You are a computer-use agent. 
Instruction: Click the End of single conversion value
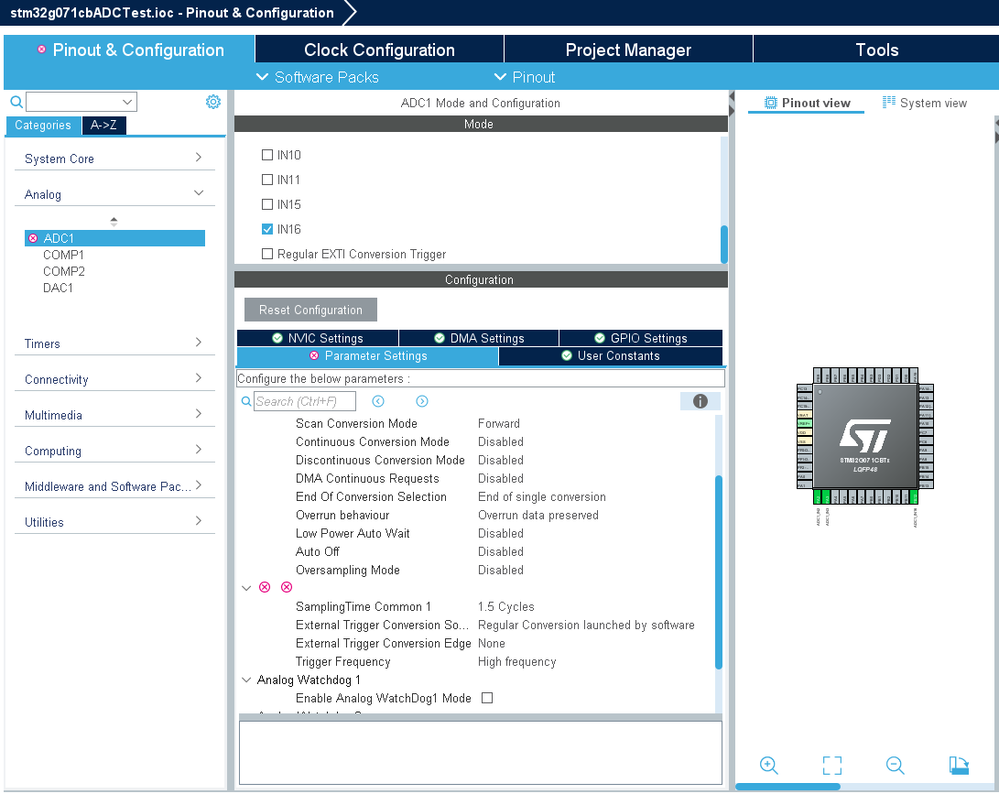pos(542,497)
